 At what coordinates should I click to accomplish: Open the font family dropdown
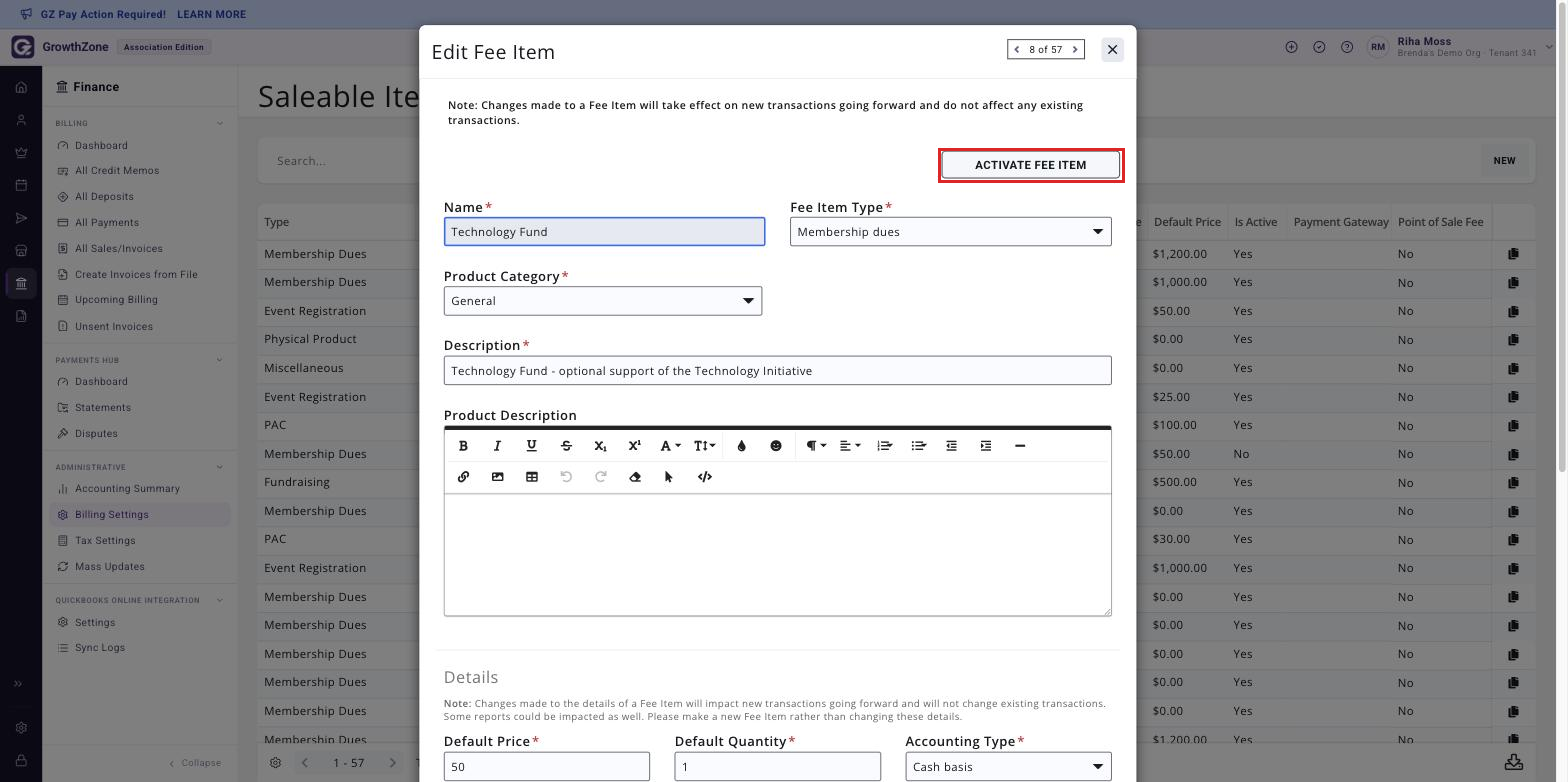(x=669, y=446)
